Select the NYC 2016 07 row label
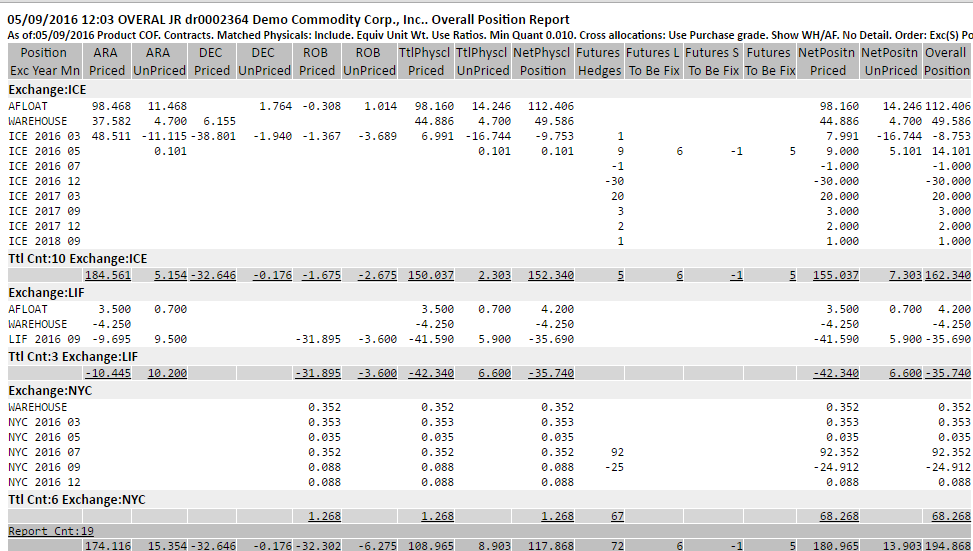Image resolution: width=973 pixels, height=551 pixels. click(x=44, y=452)
